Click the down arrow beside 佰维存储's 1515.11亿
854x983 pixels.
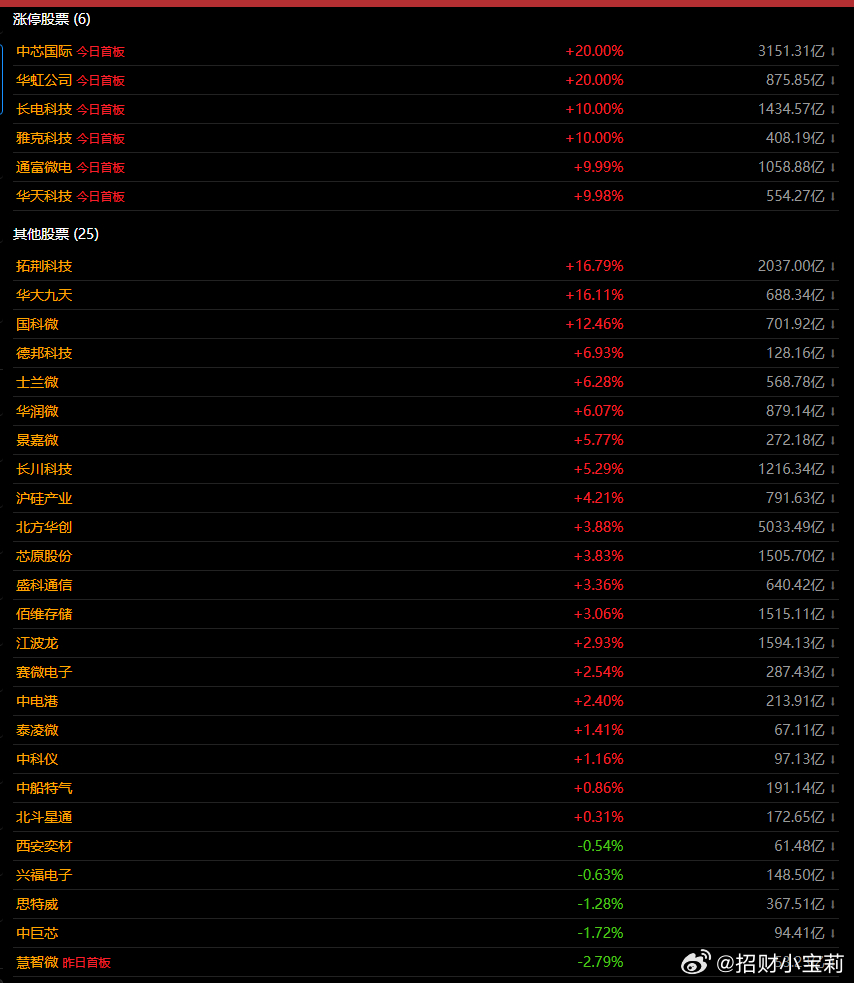[x=833, y=614]
